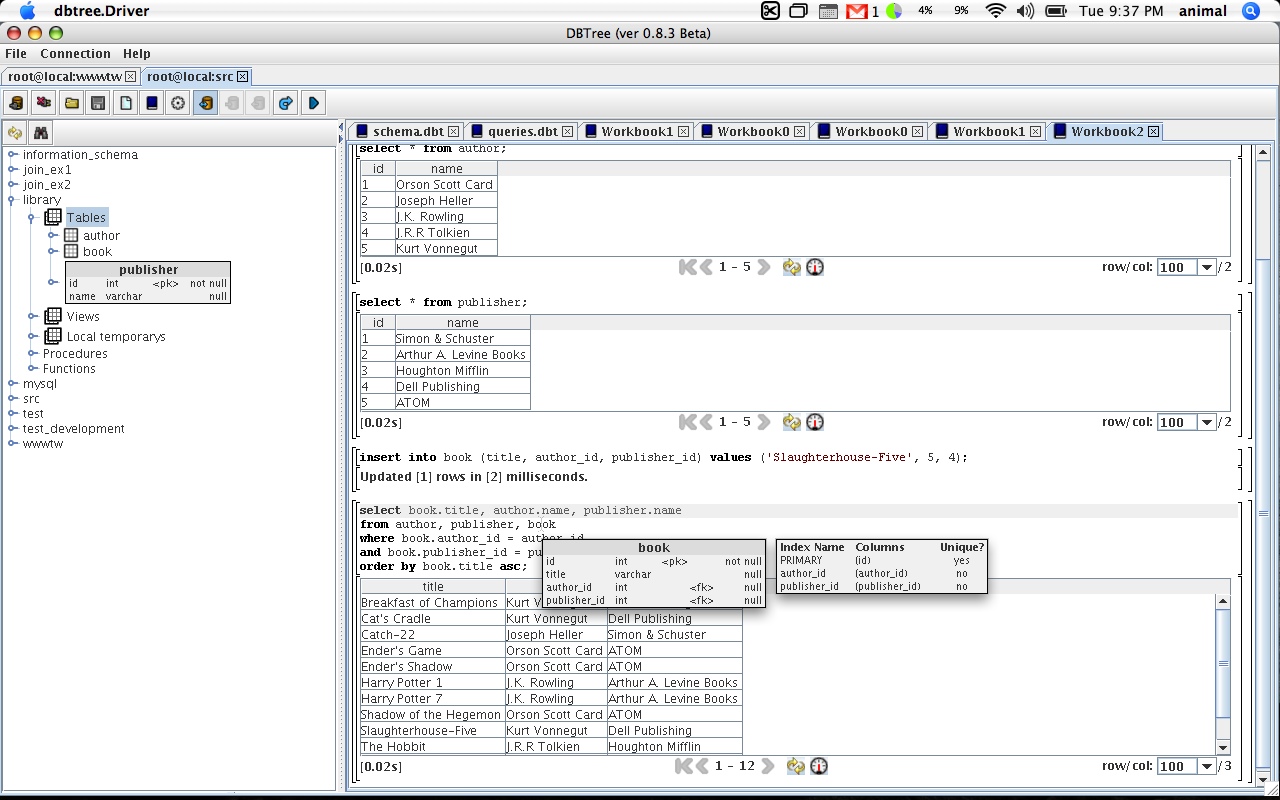1280x800 pixels.
Task: Click the floppy disk save icon
Action: pos(98,103)
